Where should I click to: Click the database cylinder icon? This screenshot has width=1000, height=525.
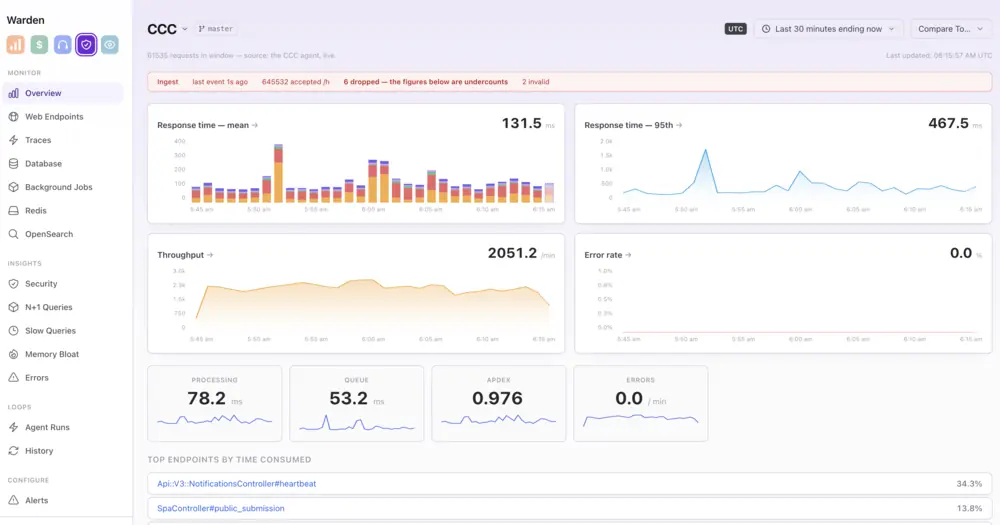point(13,164)
